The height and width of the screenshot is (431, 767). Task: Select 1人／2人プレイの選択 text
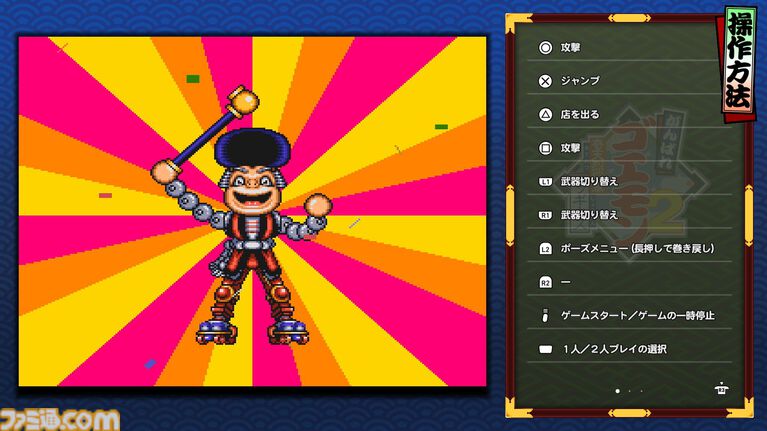(x=615, y=349)
